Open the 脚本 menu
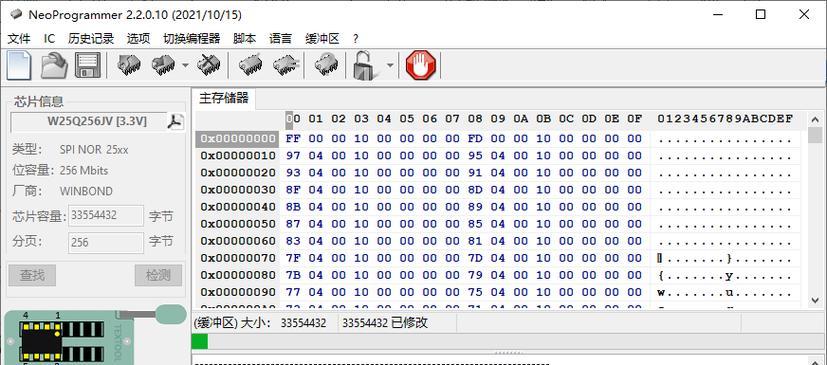The image size is (827, 365). pos(244,39)
